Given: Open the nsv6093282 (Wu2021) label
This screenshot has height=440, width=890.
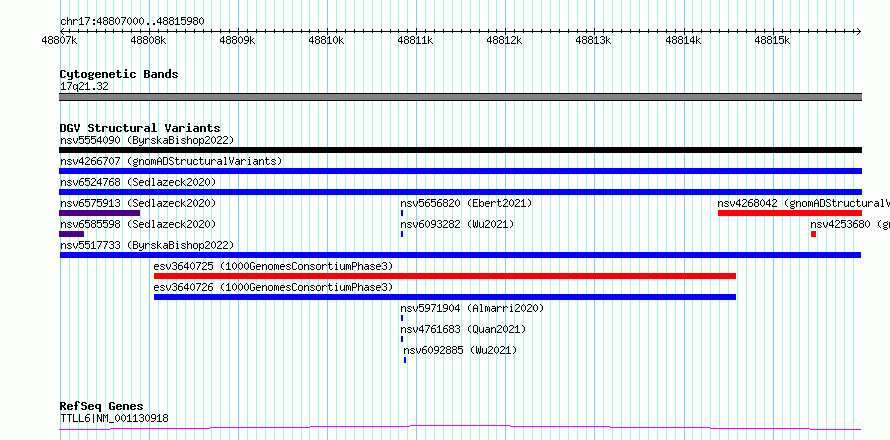Looking at the screenshot, I should coord(457,224).
